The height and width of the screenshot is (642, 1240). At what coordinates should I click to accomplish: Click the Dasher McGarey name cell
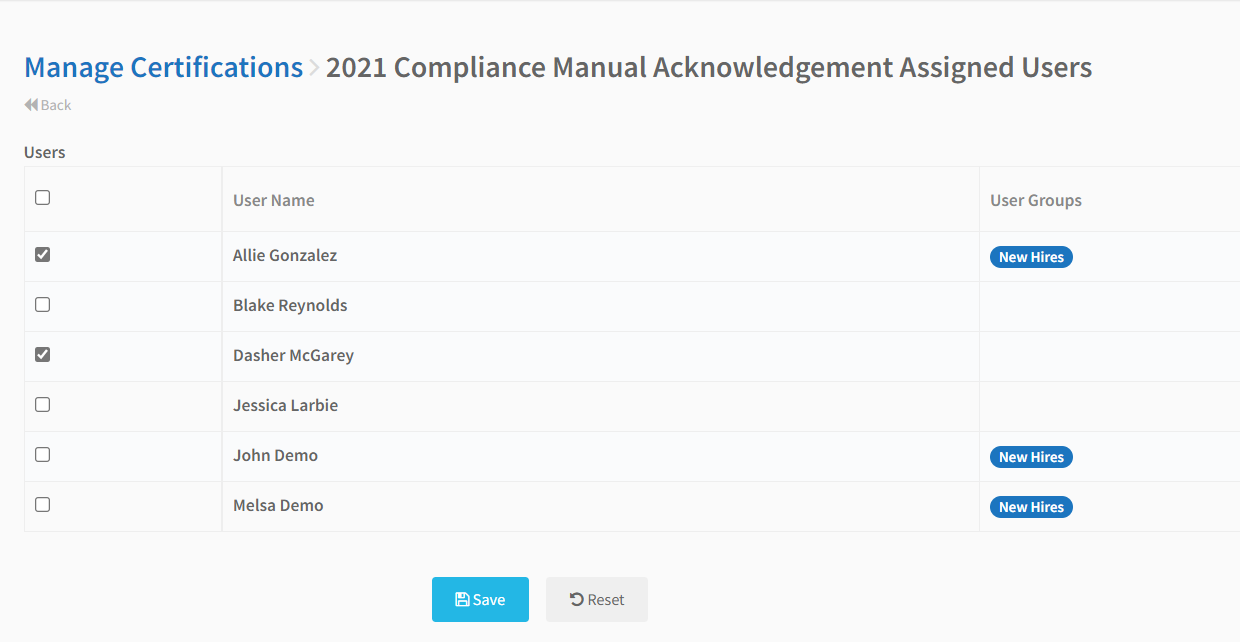(600, 356)
